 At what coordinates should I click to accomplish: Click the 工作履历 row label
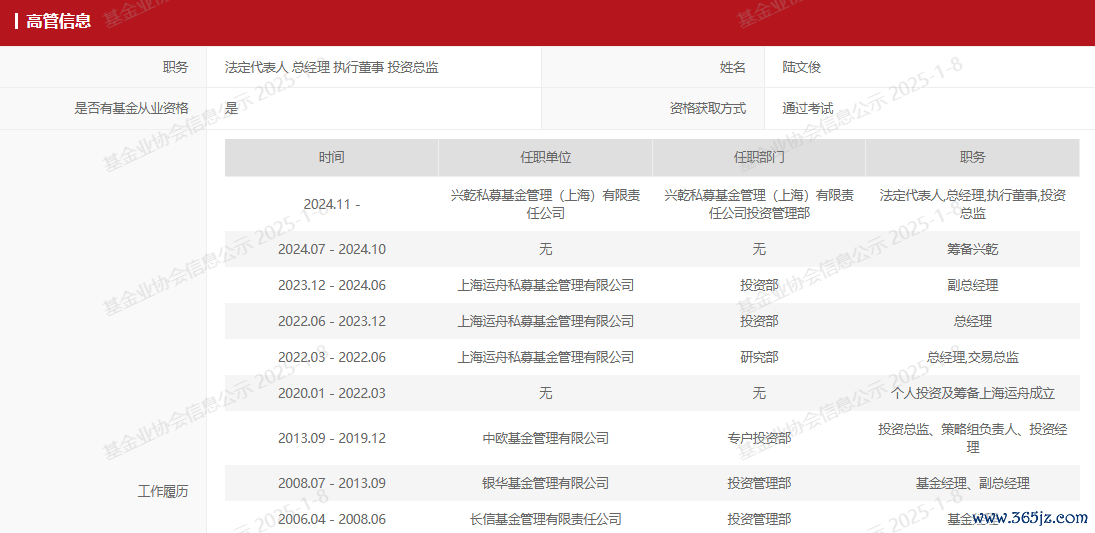(163, 491)
